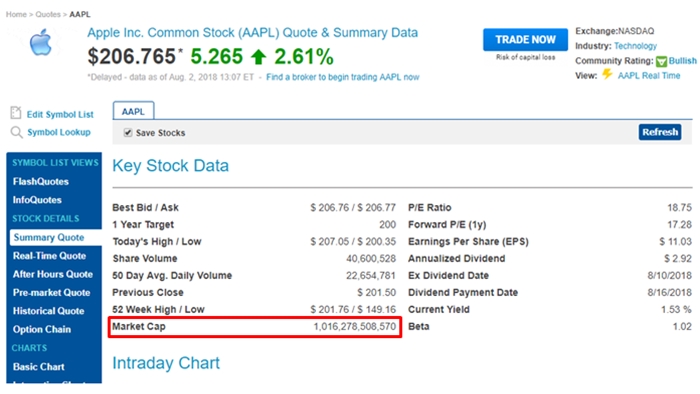Click the Key Stock Data heading
Image resolution: width=700 pixels, height=394 pixels.
pyautogui.click(x=171, y=166)
